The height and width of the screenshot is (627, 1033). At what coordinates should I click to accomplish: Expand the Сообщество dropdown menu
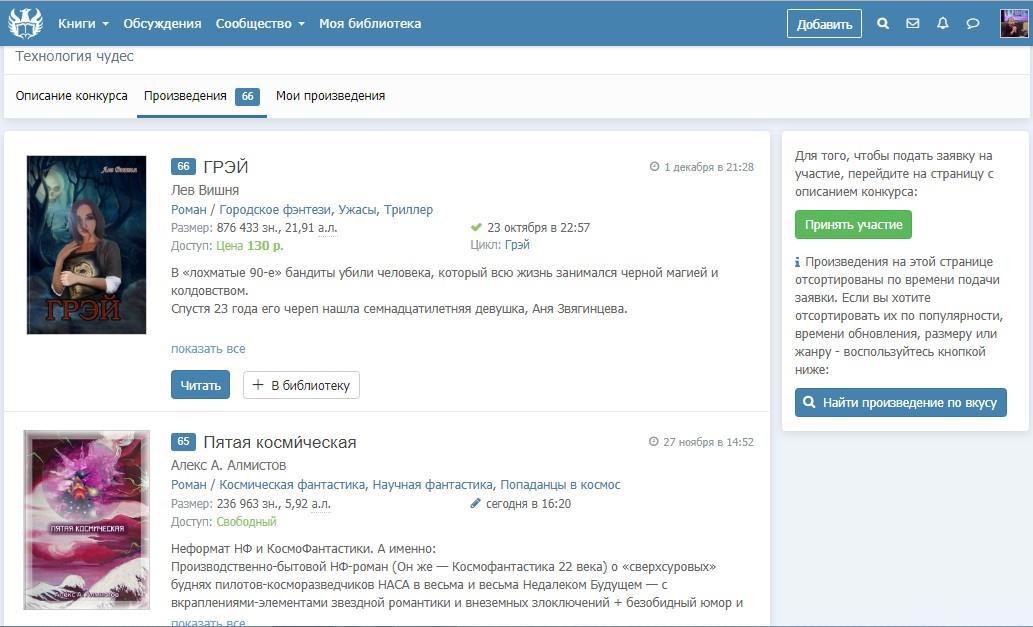tap(260, 24)
